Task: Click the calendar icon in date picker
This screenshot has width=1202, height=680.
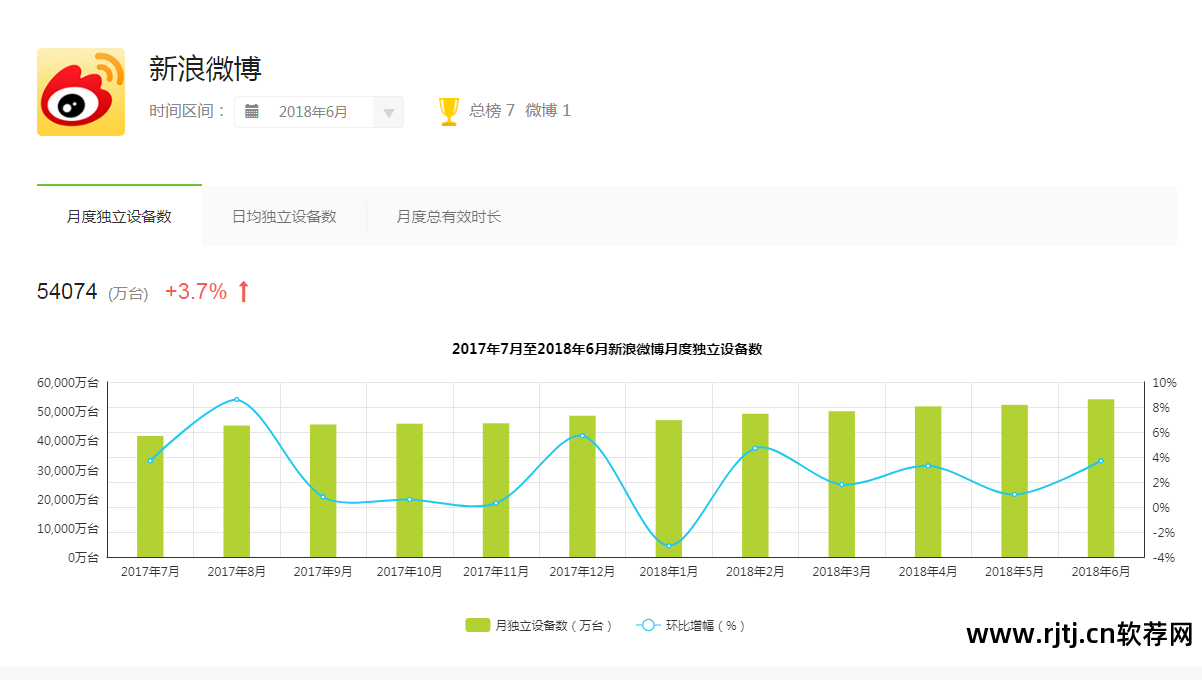Action: [x=252, y=111]
